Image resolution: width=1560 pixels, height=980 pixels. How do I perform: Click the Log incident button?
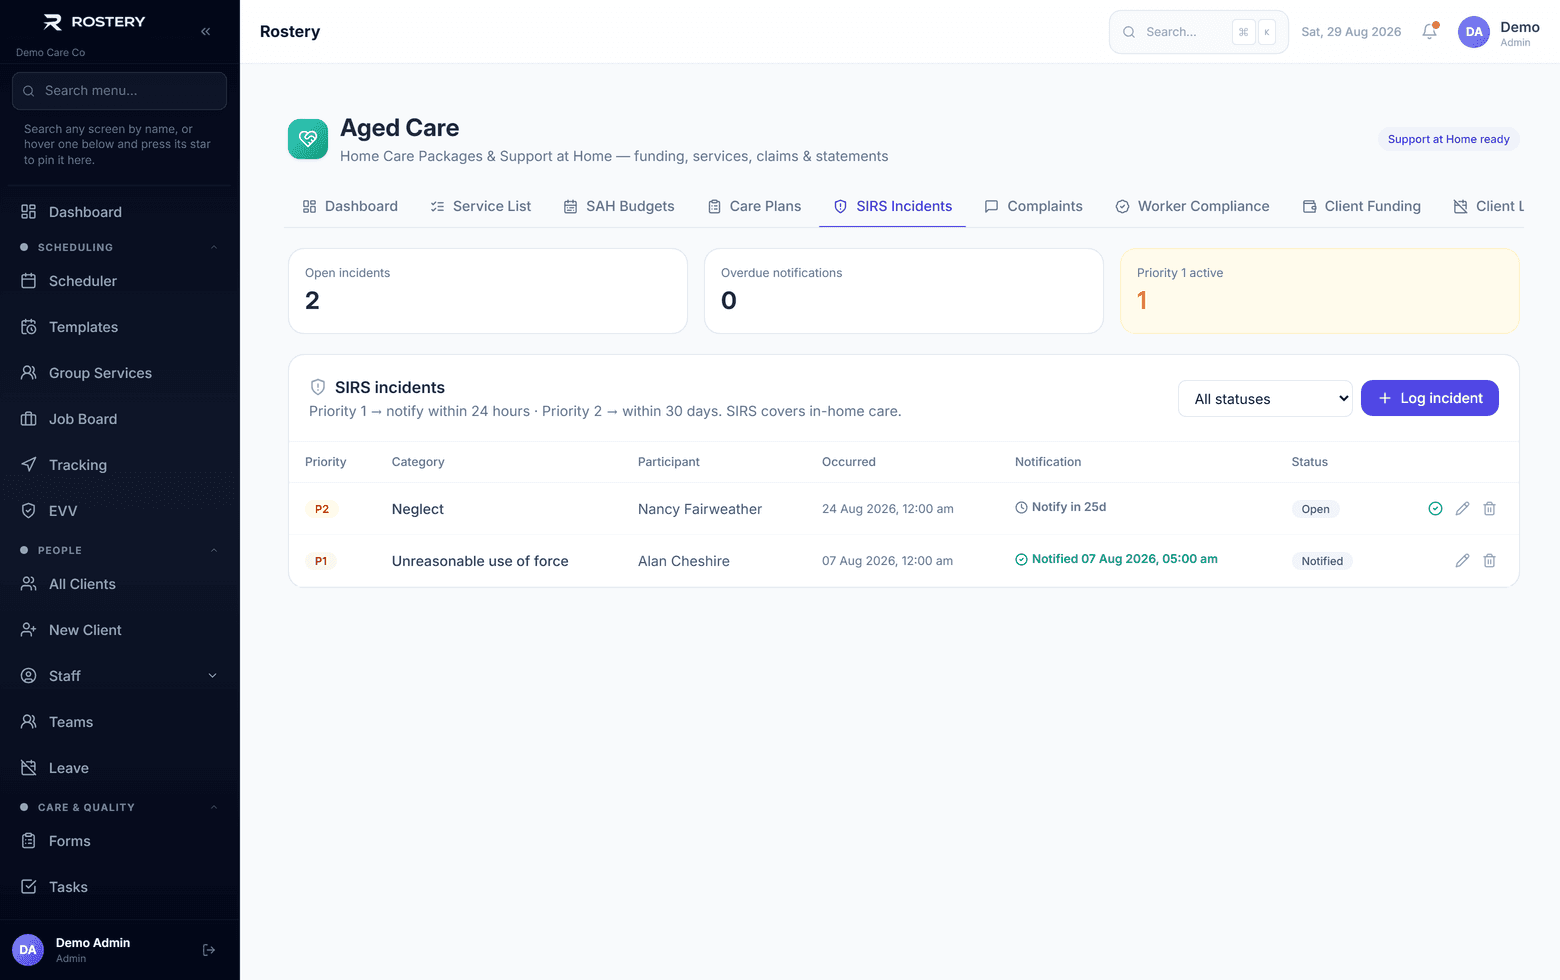(x=1430, y=398)
